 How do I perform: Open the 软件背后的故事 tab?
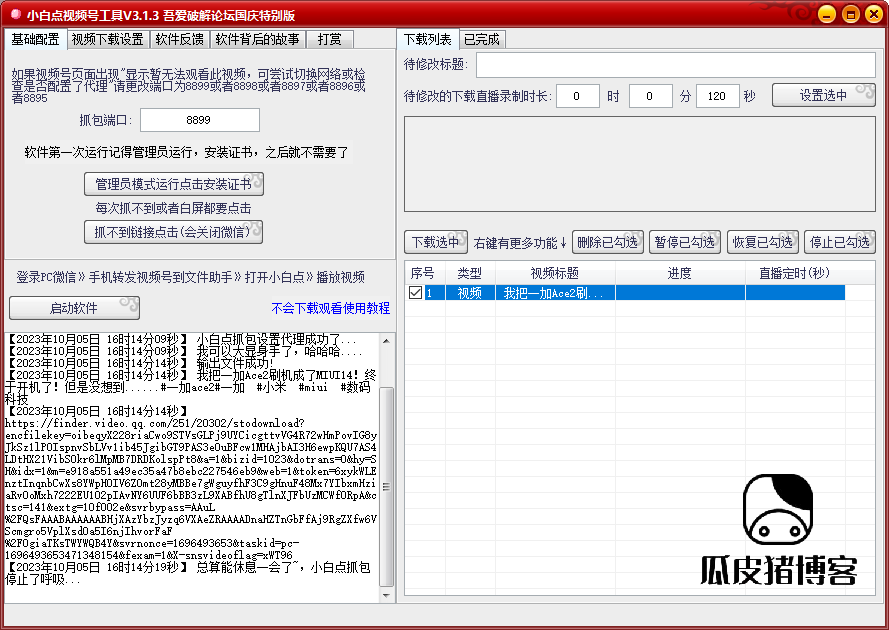[x=257, y=39]
